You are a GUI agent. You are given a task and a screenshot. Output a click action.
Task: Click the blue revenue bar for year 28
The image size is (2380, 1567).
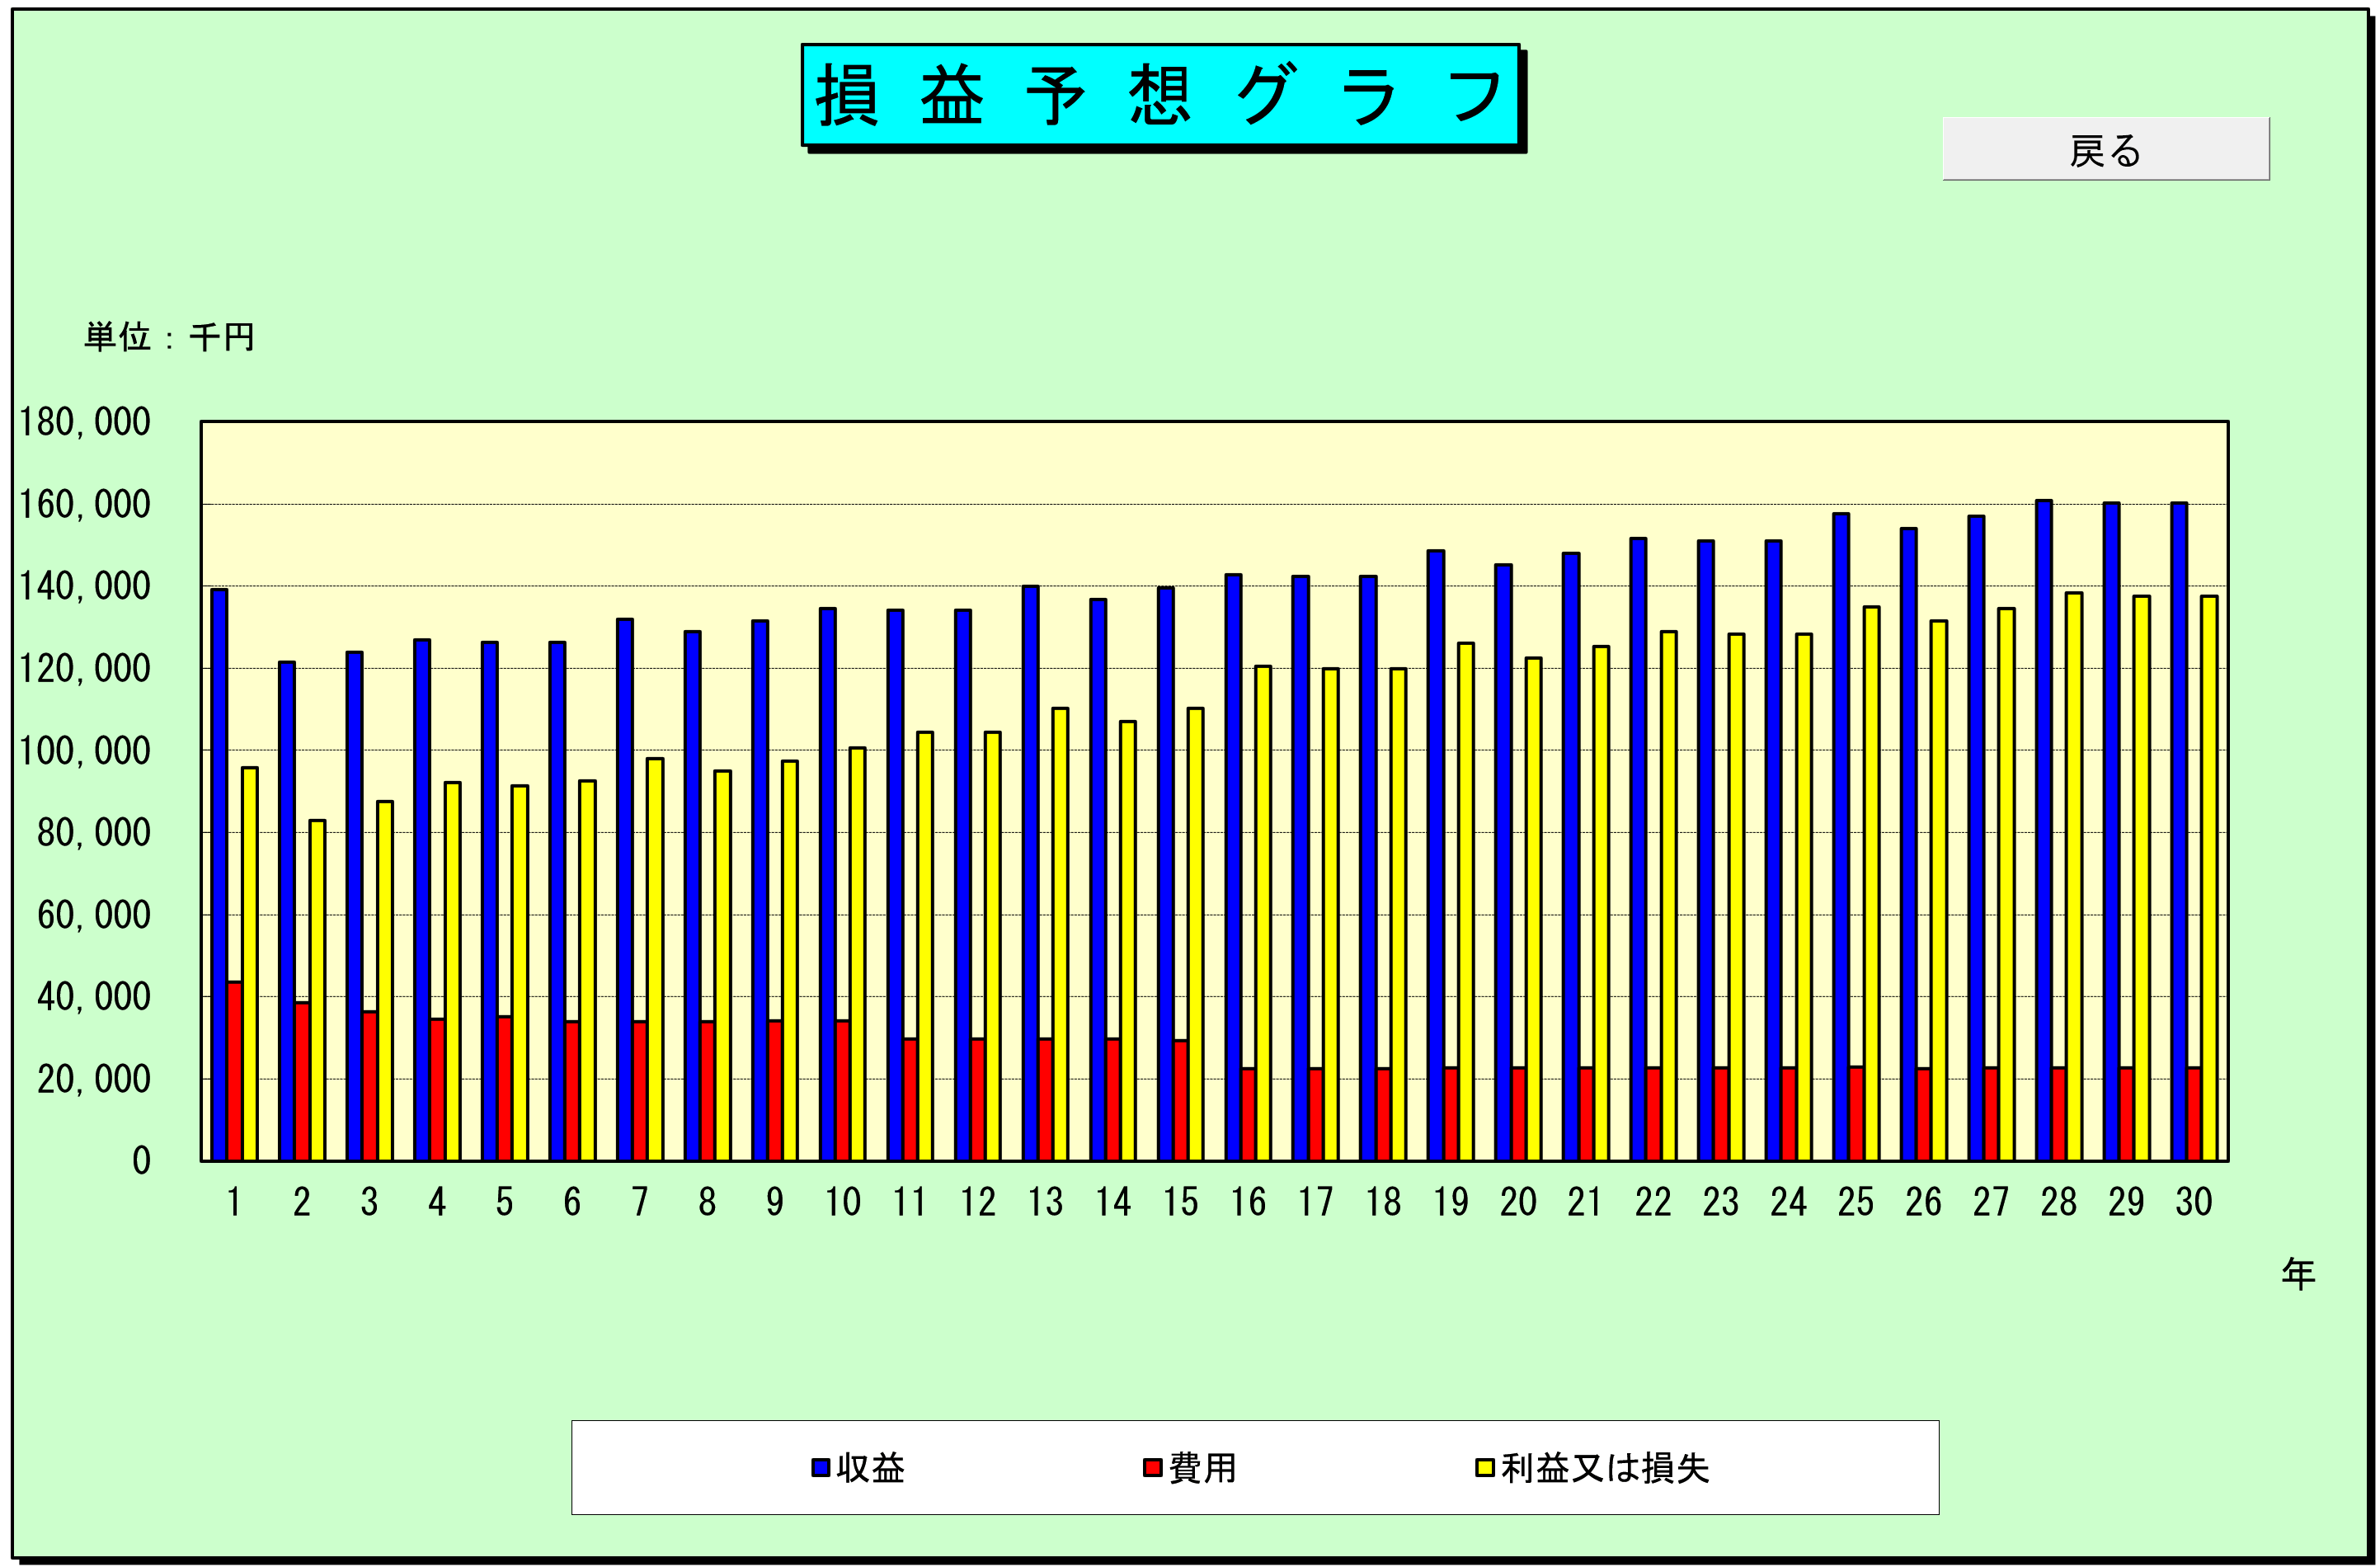pyautogui.click(x=2043, y=830)
